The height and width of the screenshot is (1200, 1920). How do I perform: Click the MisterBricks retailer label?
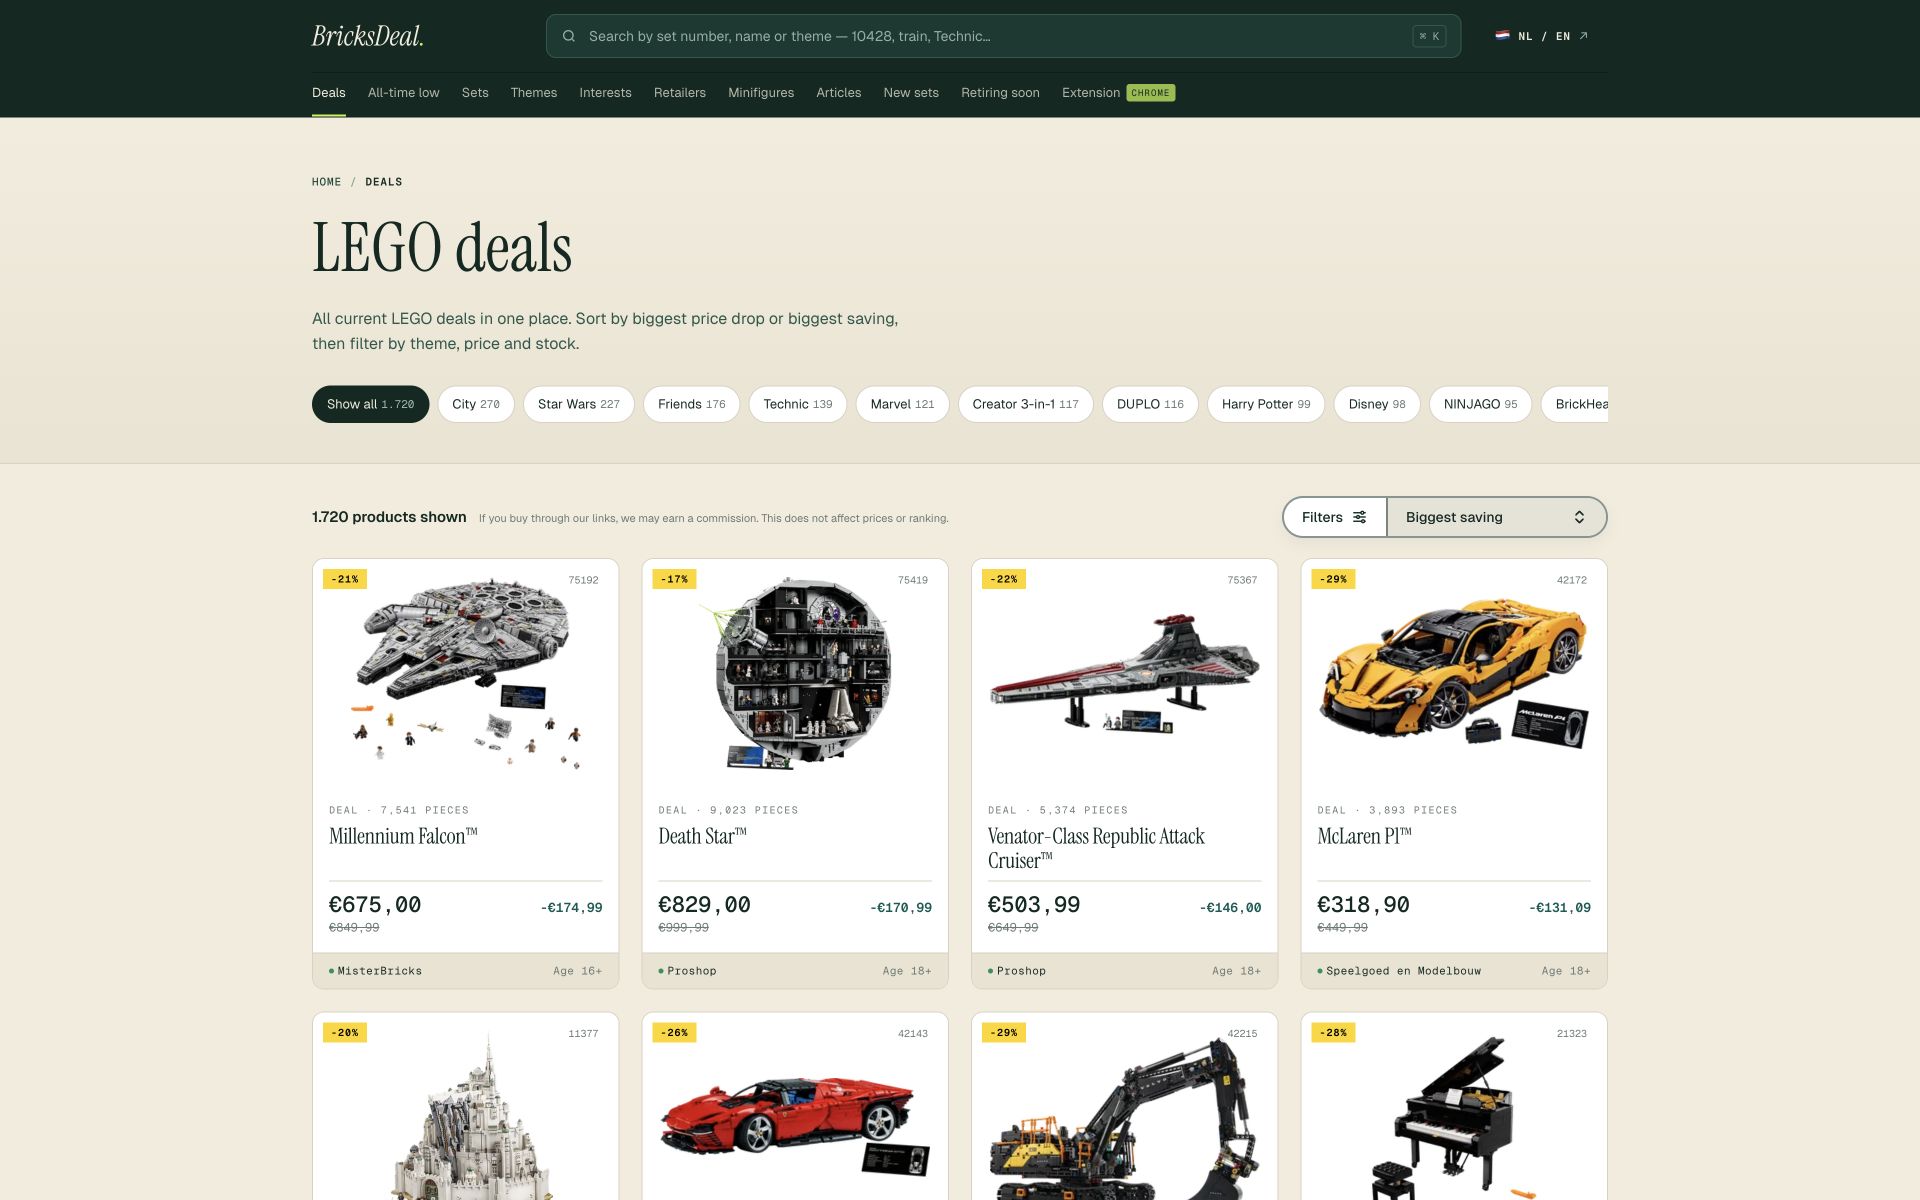(x=379, y=971)
